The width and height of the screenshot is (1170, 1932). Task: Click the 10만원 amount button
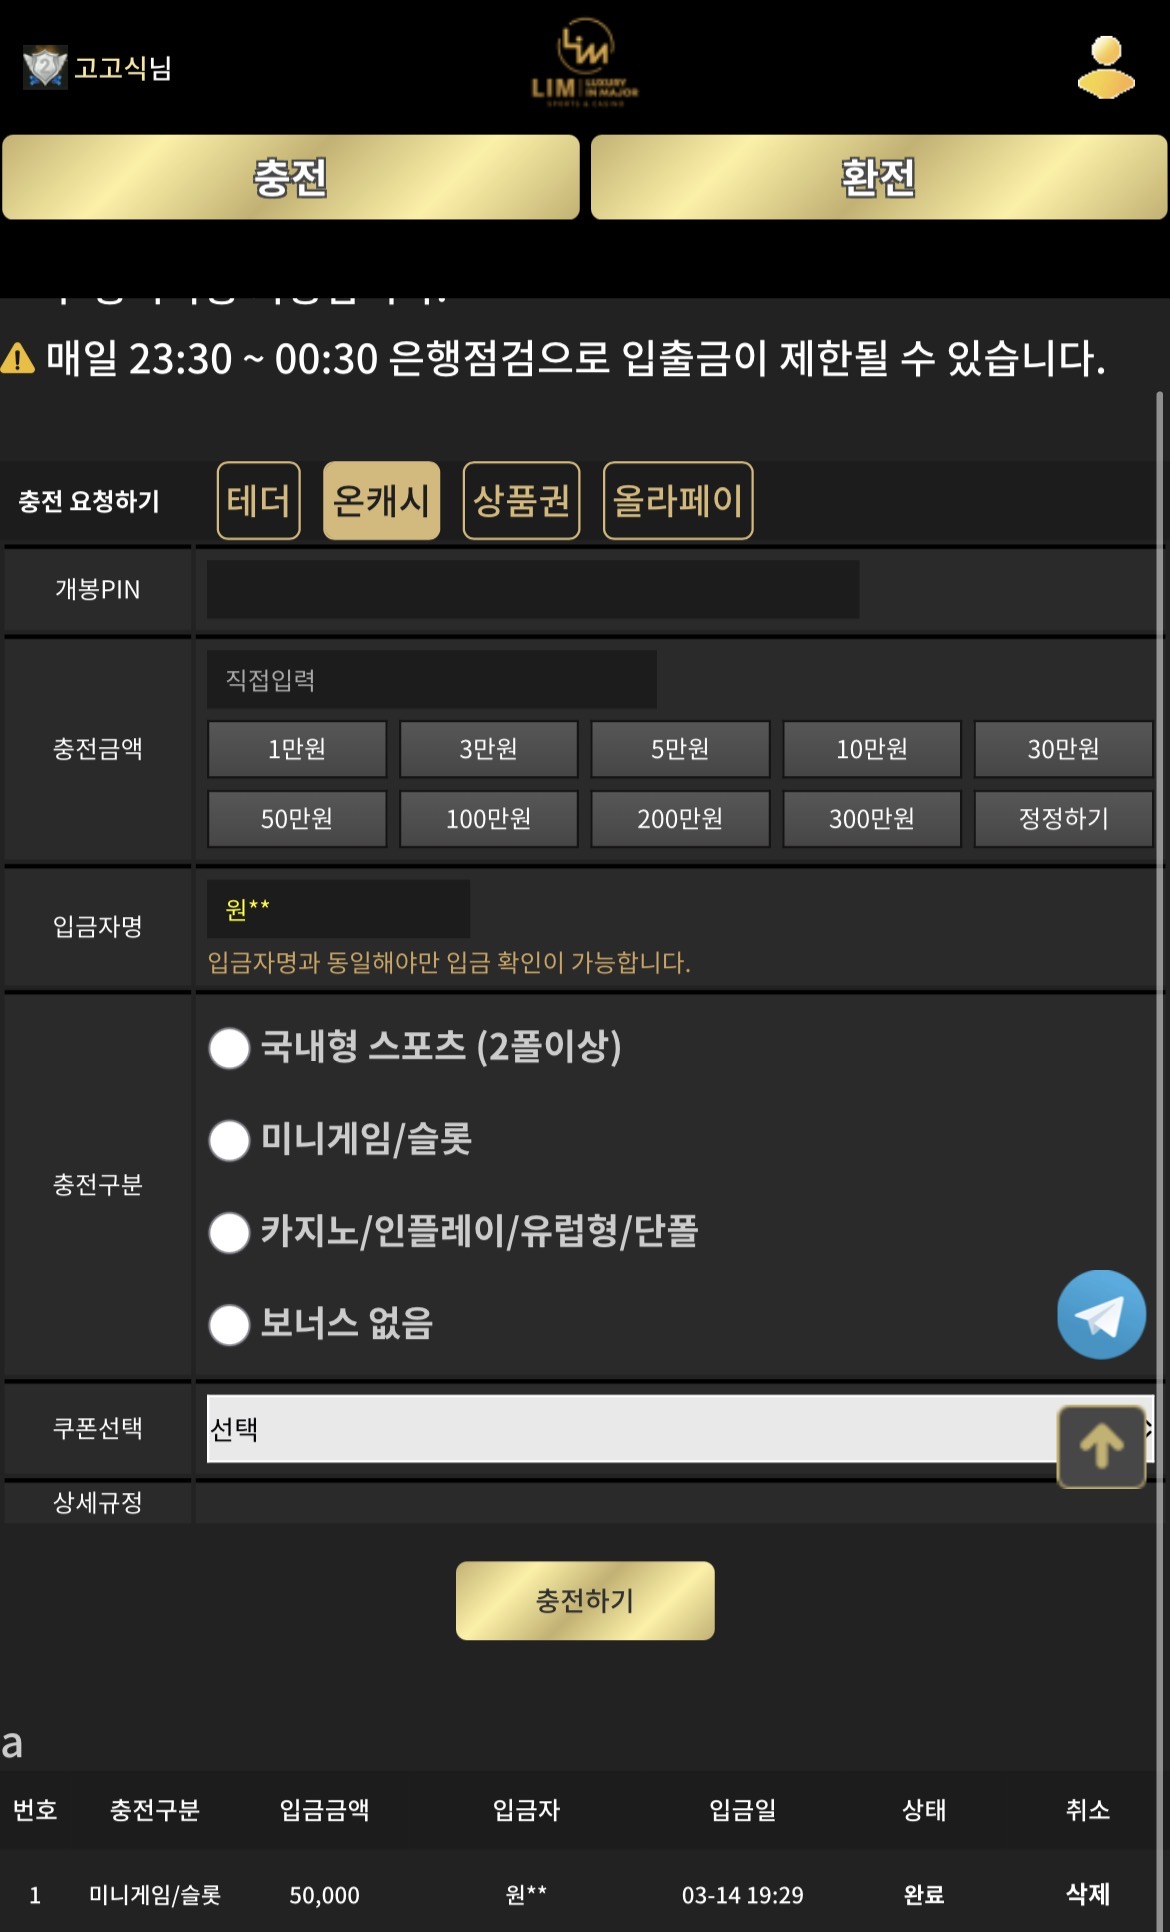click(871, 749)
